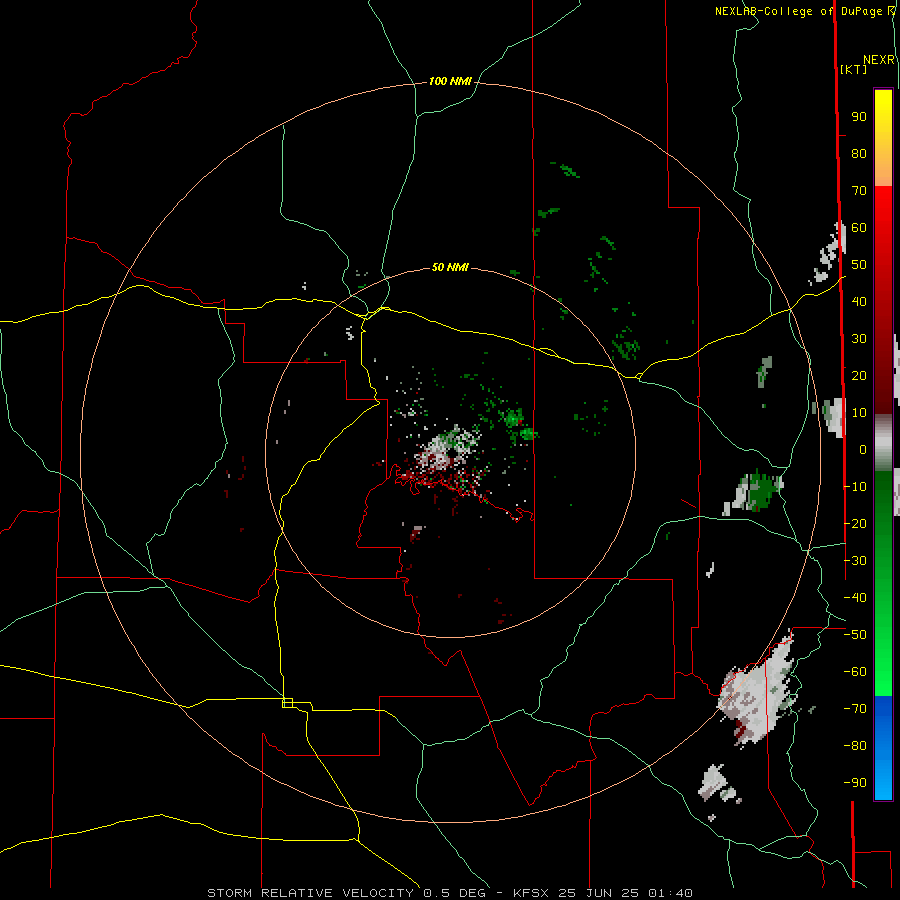Click the KFSX radar site identifier
The width and height of the screenshot is (900, 900).
point(530,893)
